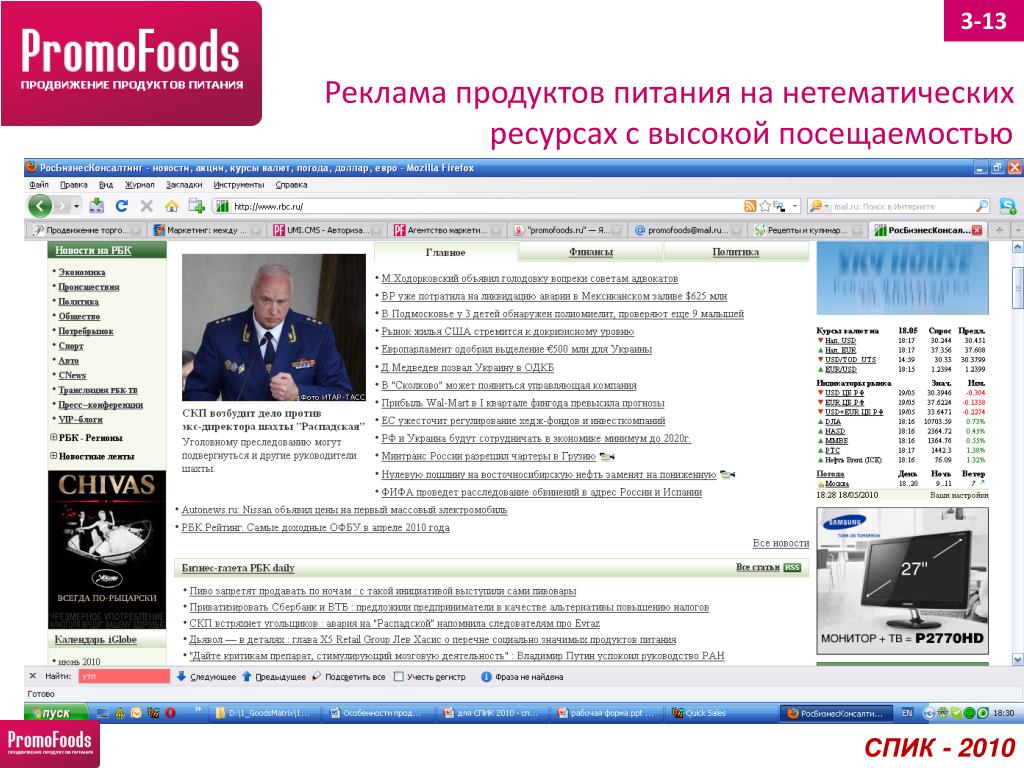
Task: Open the Спорт sidebar link
Action: (x=71, y=345)
